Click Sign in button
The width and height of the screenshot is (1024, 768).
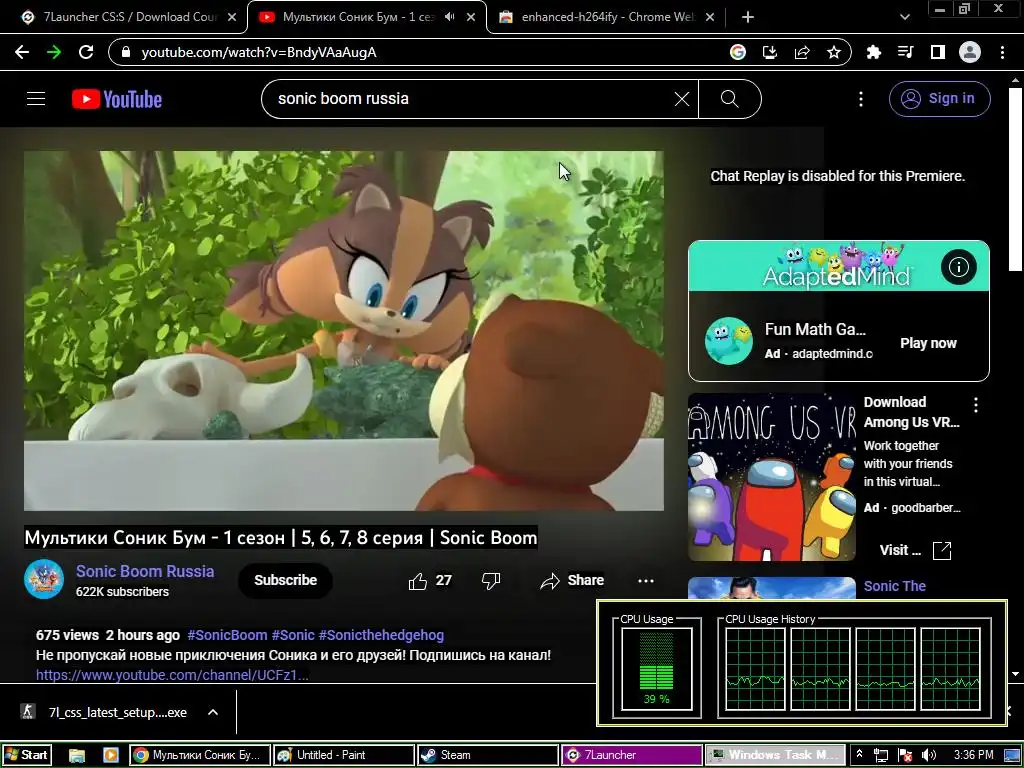[x=939, y=99]
